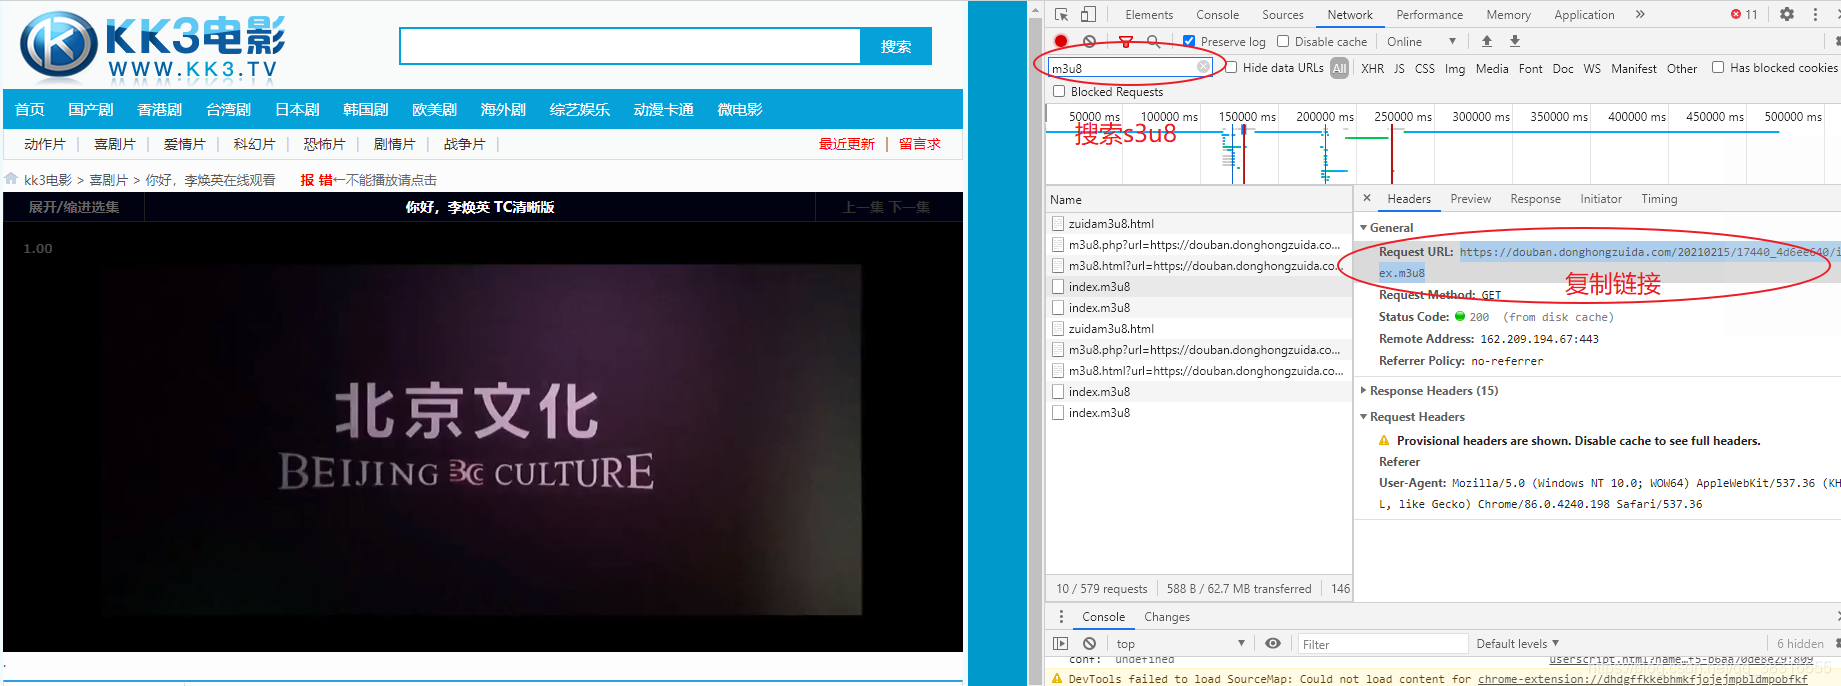Clear the console with the ban icon
This screenshot has width=1841, height=686.
1090,643
